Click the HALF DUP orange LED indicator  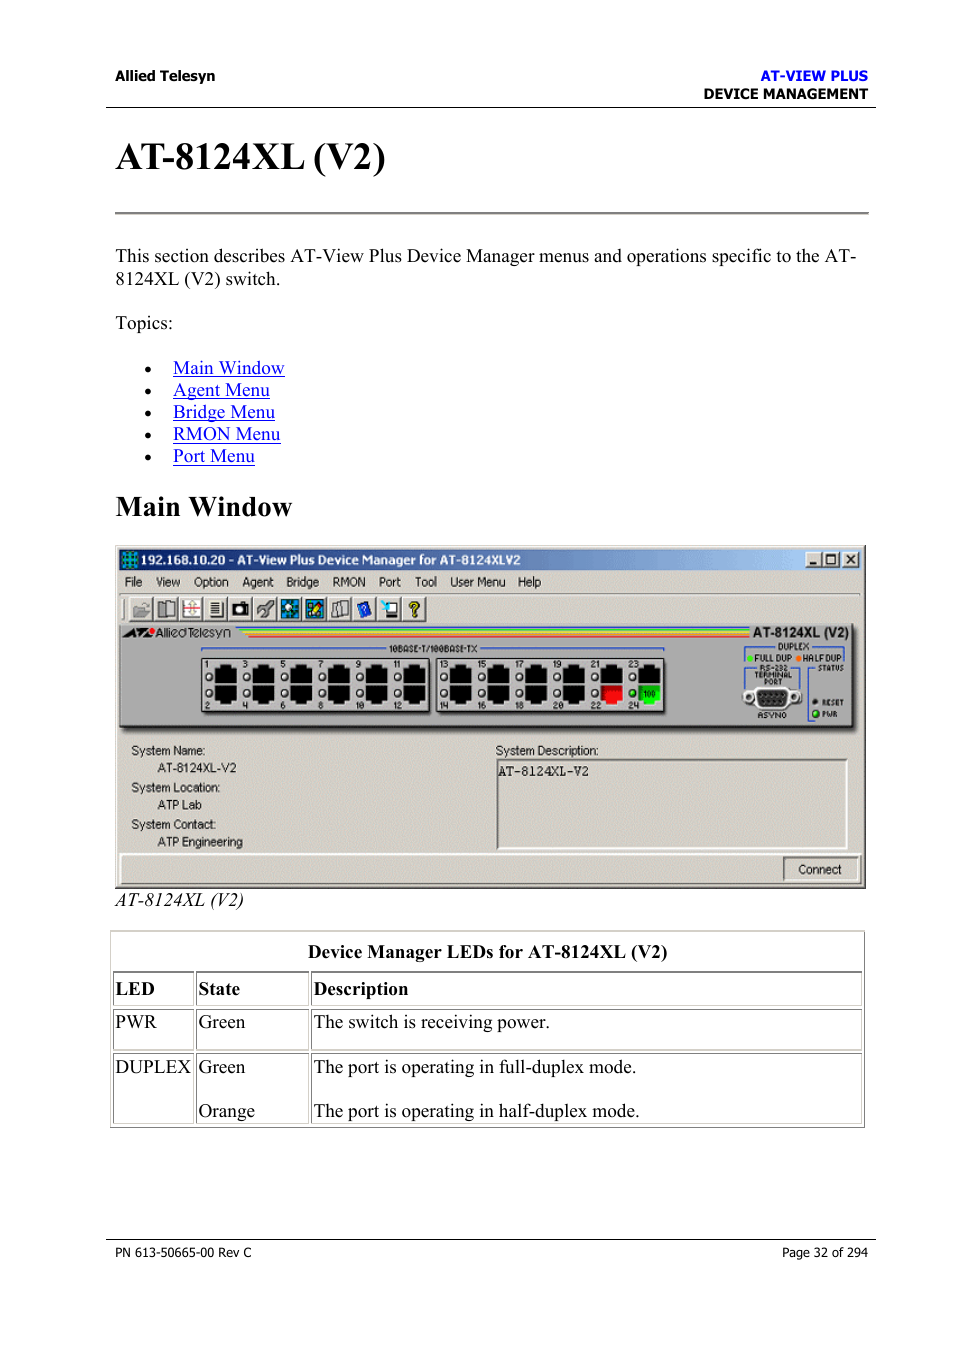coord(798,658)
